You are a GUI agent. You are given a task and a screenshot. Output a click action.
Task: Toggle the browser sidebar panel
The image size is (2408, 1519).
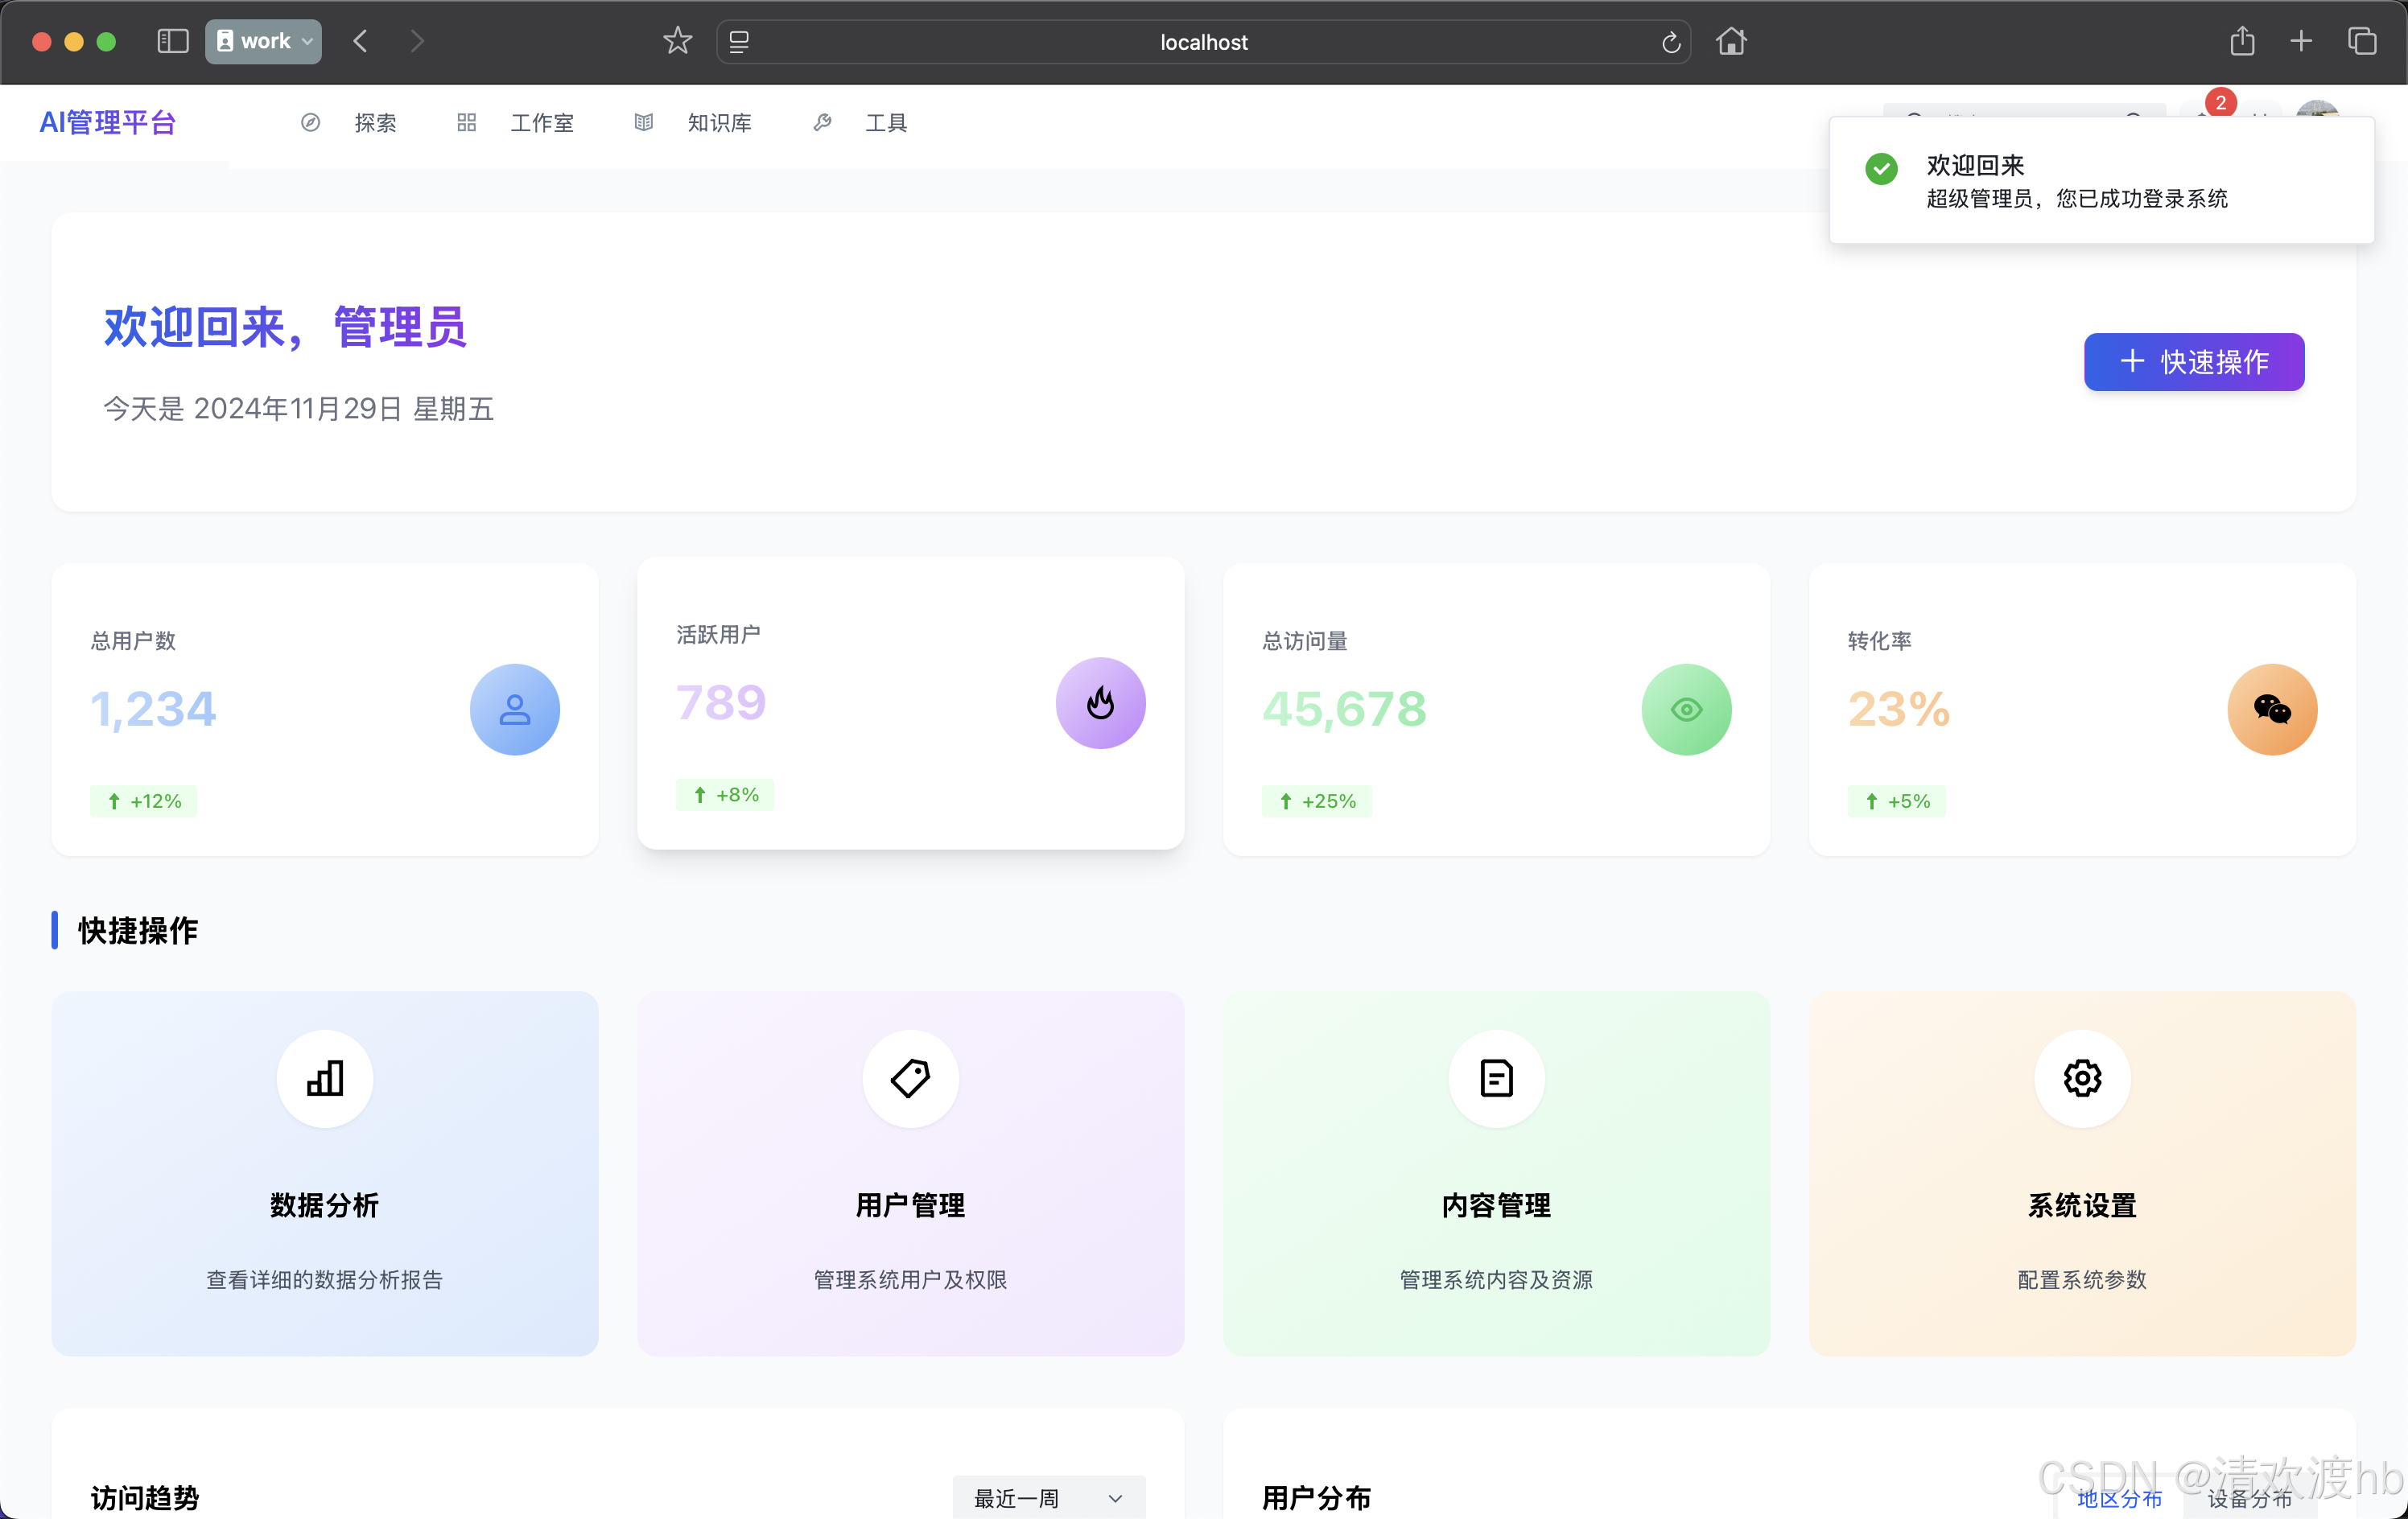172,41
